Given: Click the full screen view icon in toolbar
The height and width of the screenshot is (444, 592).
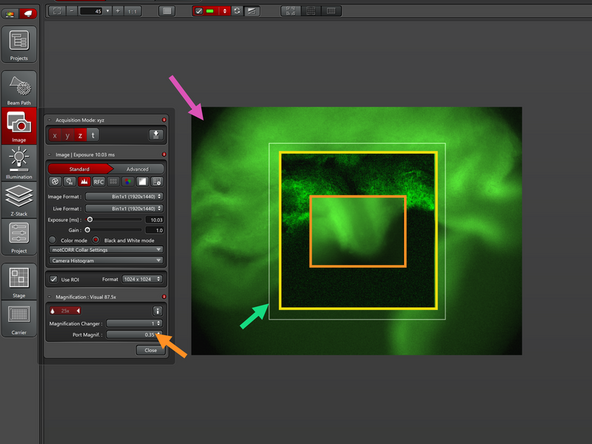Looking at the screenshot, I should click(x=166, y=11).
